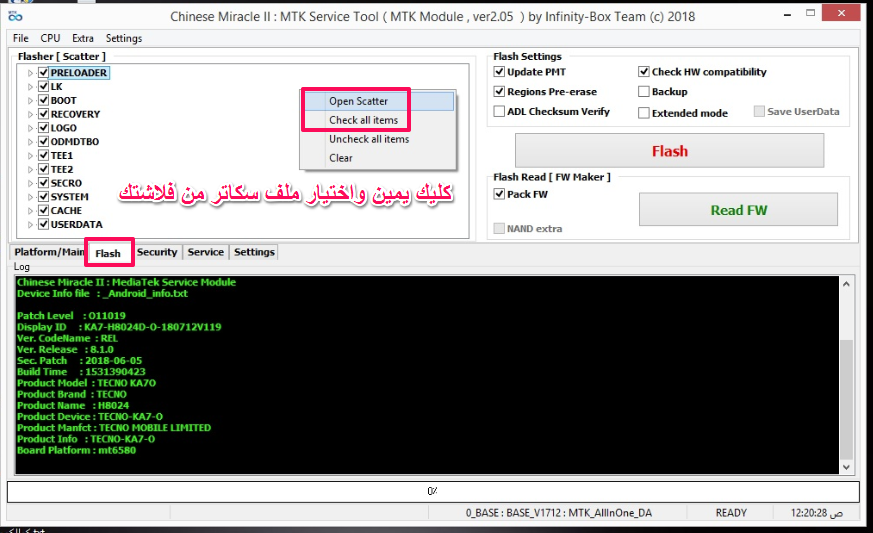Uncheck the PRELOADER partition checkbox
This screenshot has width=873, height=533.
point(43,72)
